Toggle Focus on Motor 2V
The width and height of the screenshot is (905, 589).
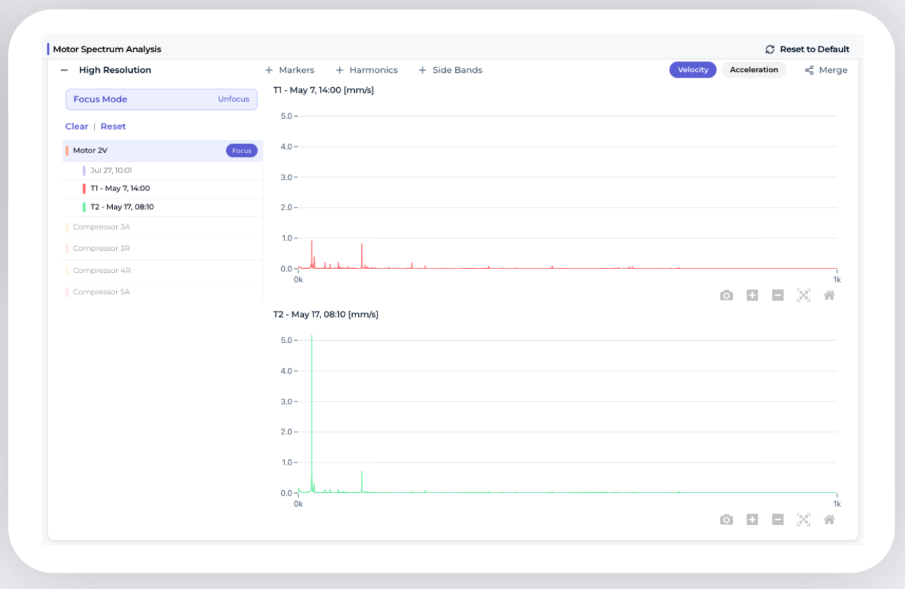[x=241, y=151]
